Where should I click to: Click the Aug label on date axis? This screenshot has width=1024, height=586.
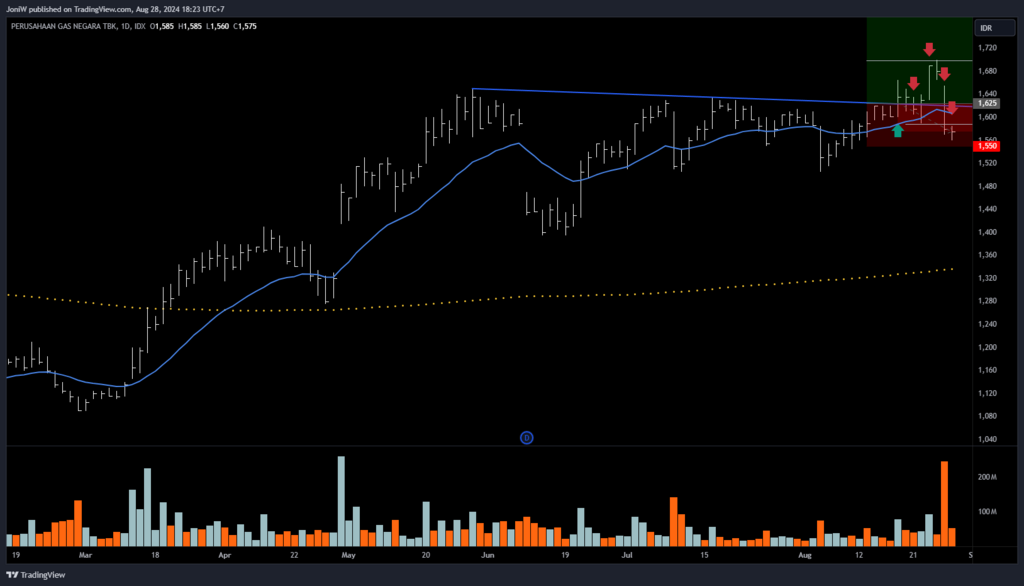pos(806,553)
